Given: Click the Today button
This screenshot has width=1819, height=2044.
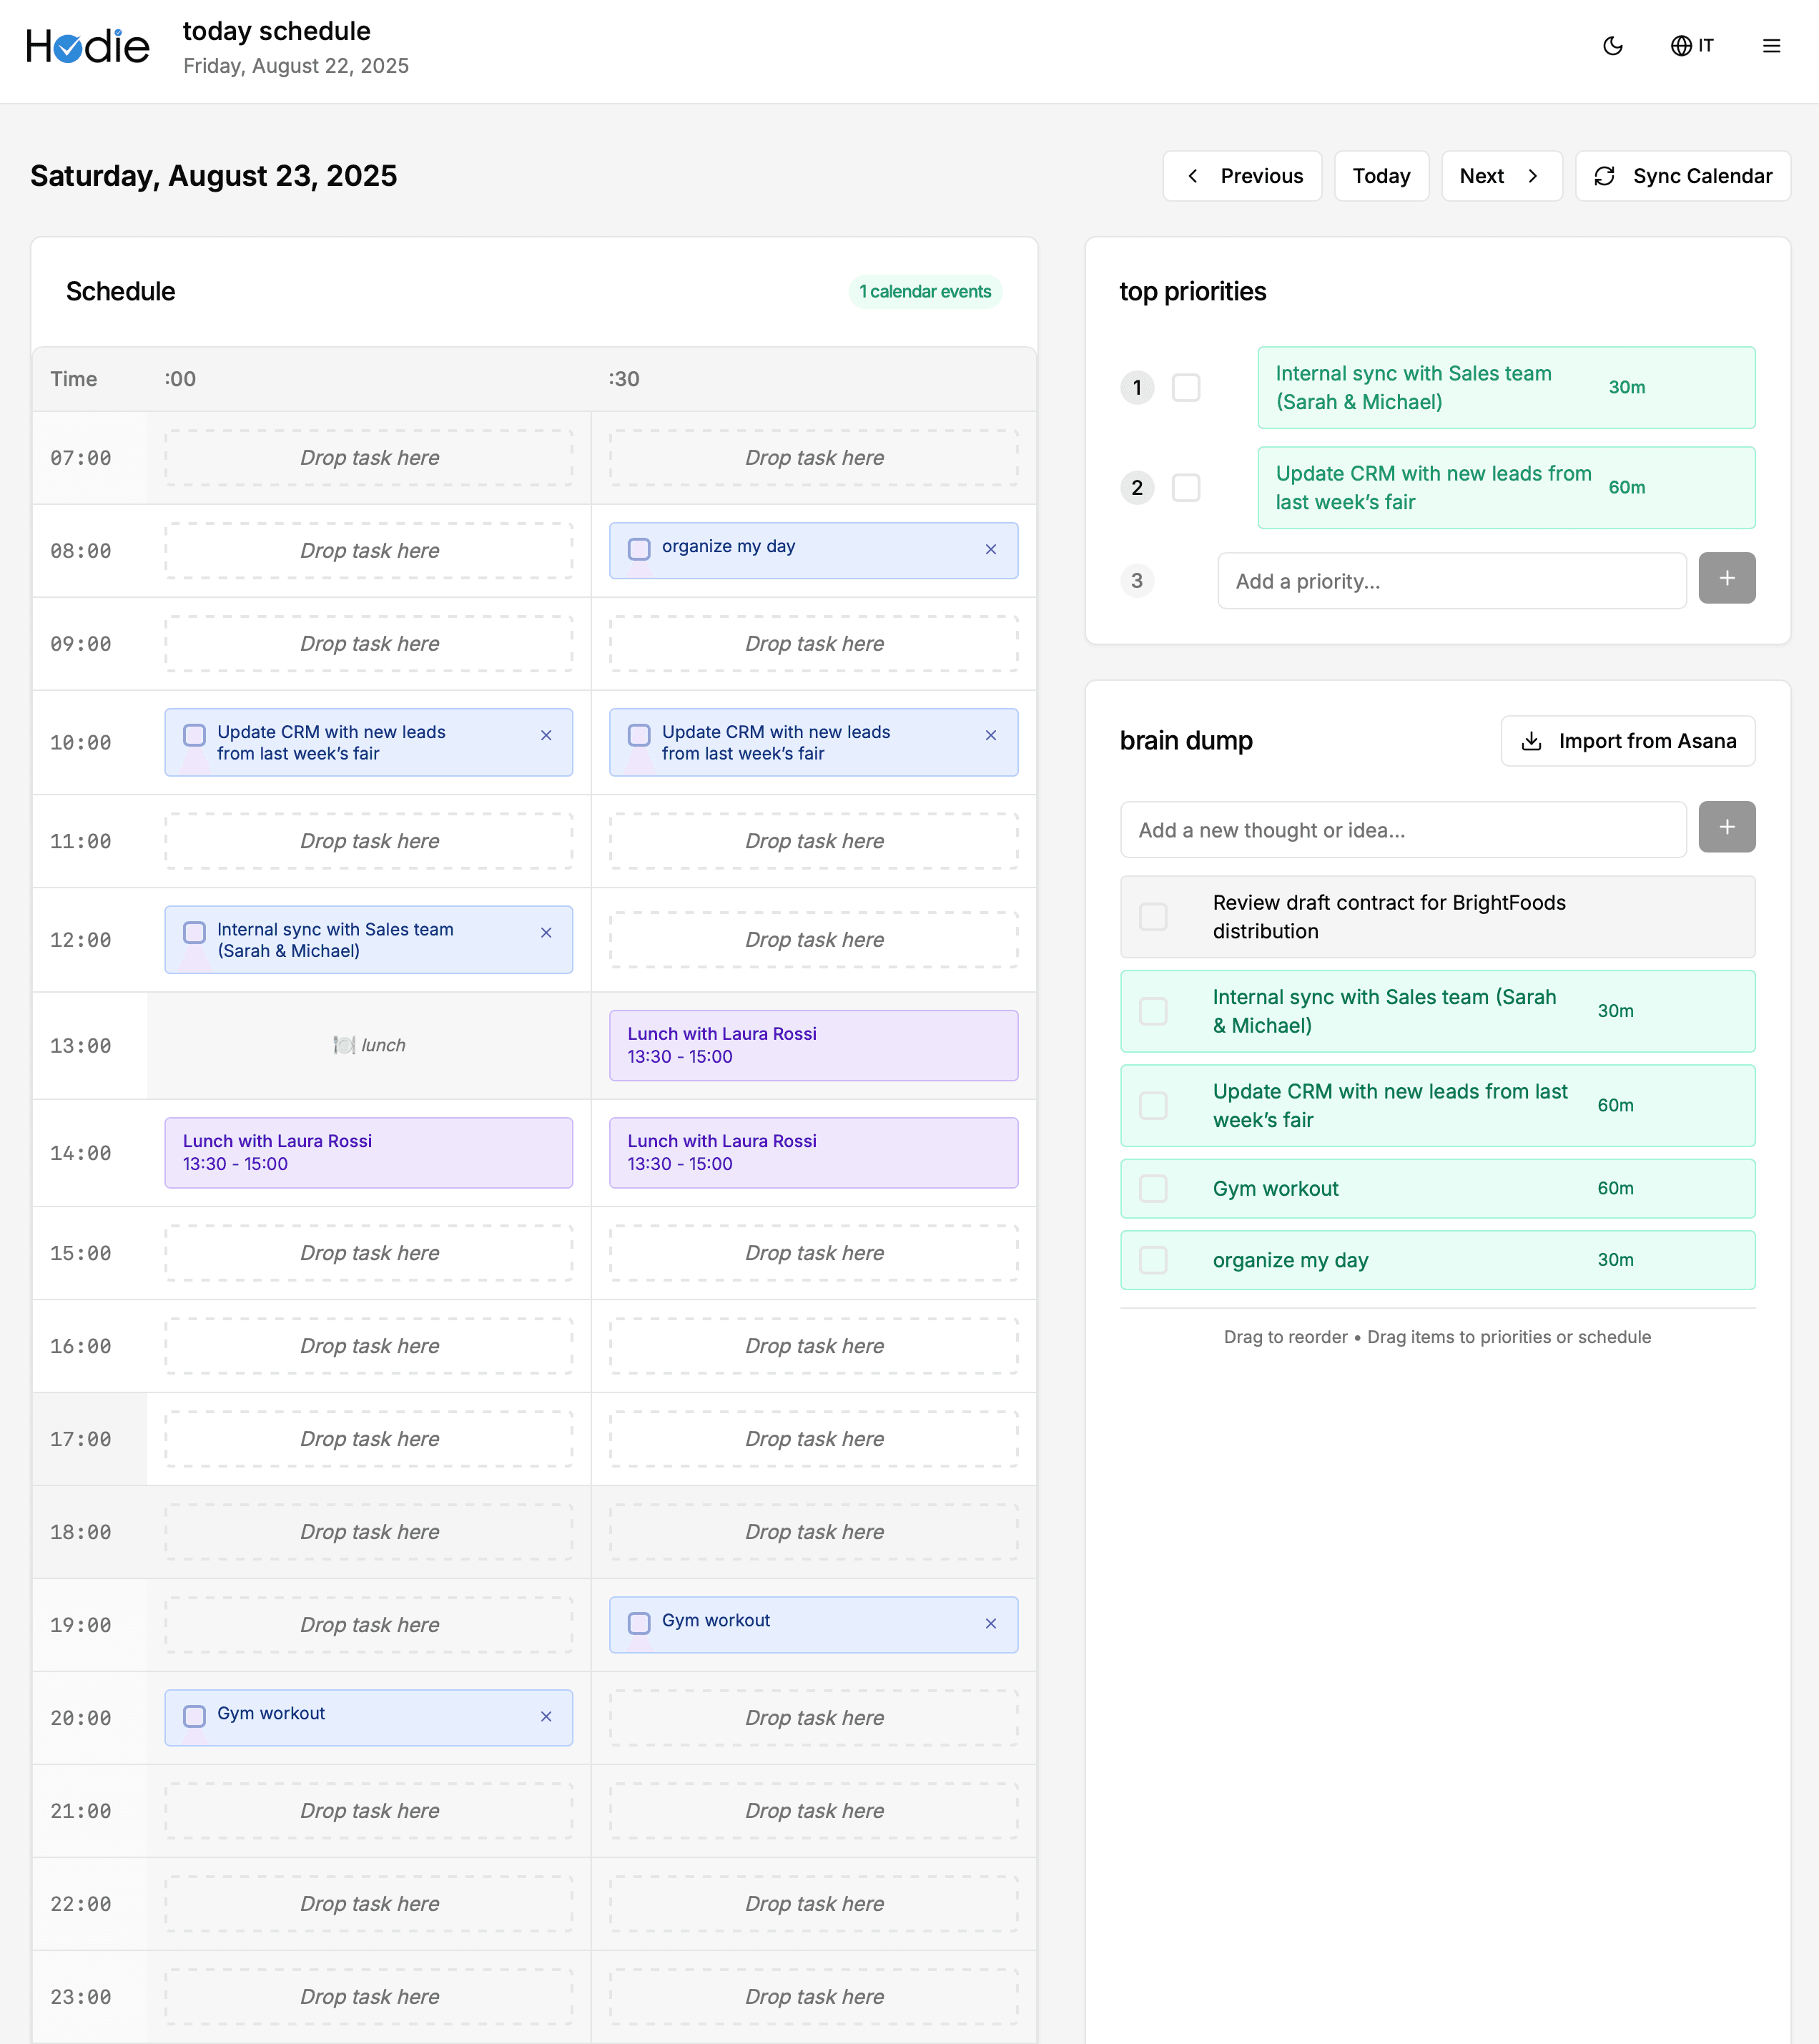Looking at the screenshot, I should pyautogui.click(x=1381, y=175).
